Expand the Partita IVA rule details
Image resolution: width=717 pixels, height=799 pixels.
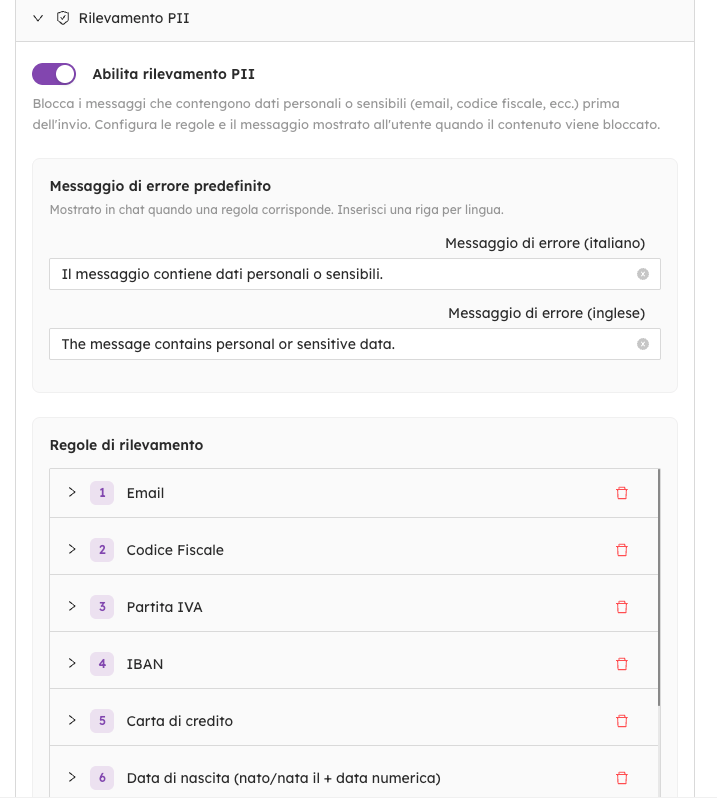coord(72,606)
